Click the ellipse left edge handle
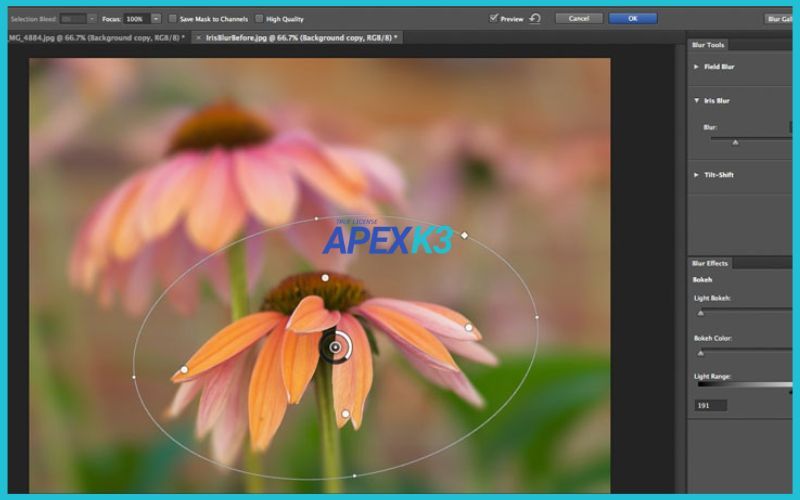 coord(134,377)
